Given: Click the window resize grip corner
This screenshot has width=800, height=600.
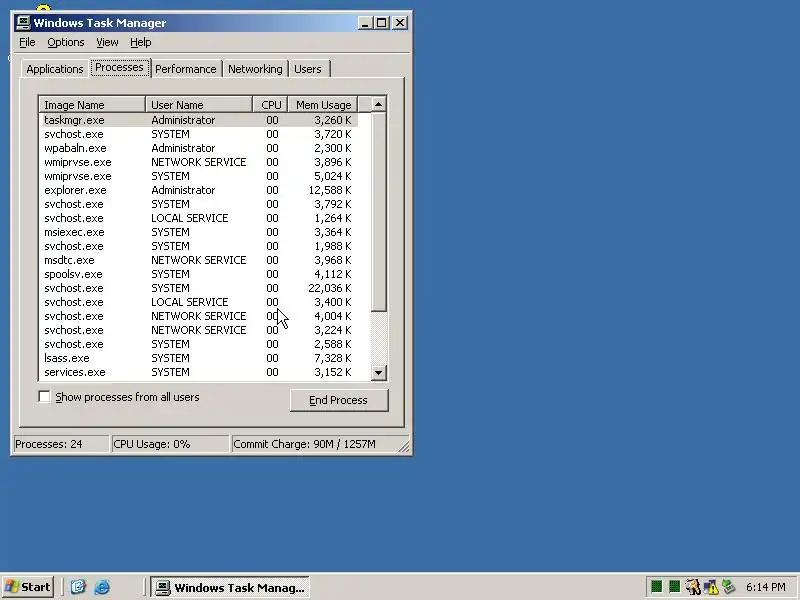Looking at the screenshot, I should [404, 447].
